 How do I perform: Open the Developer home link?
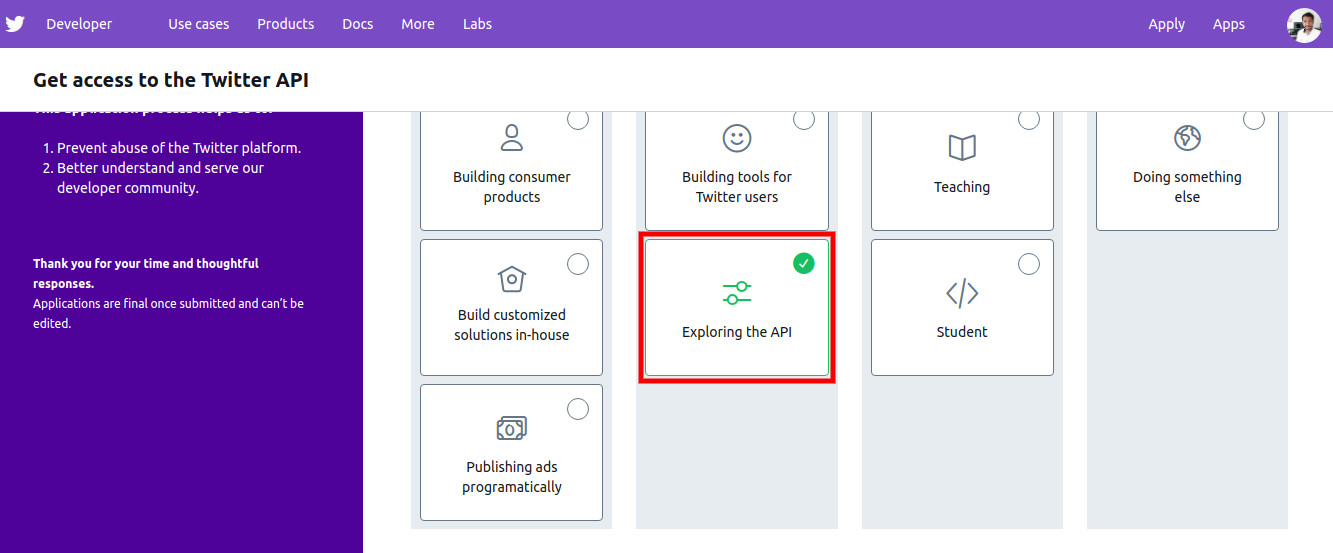tap(79, 24)
